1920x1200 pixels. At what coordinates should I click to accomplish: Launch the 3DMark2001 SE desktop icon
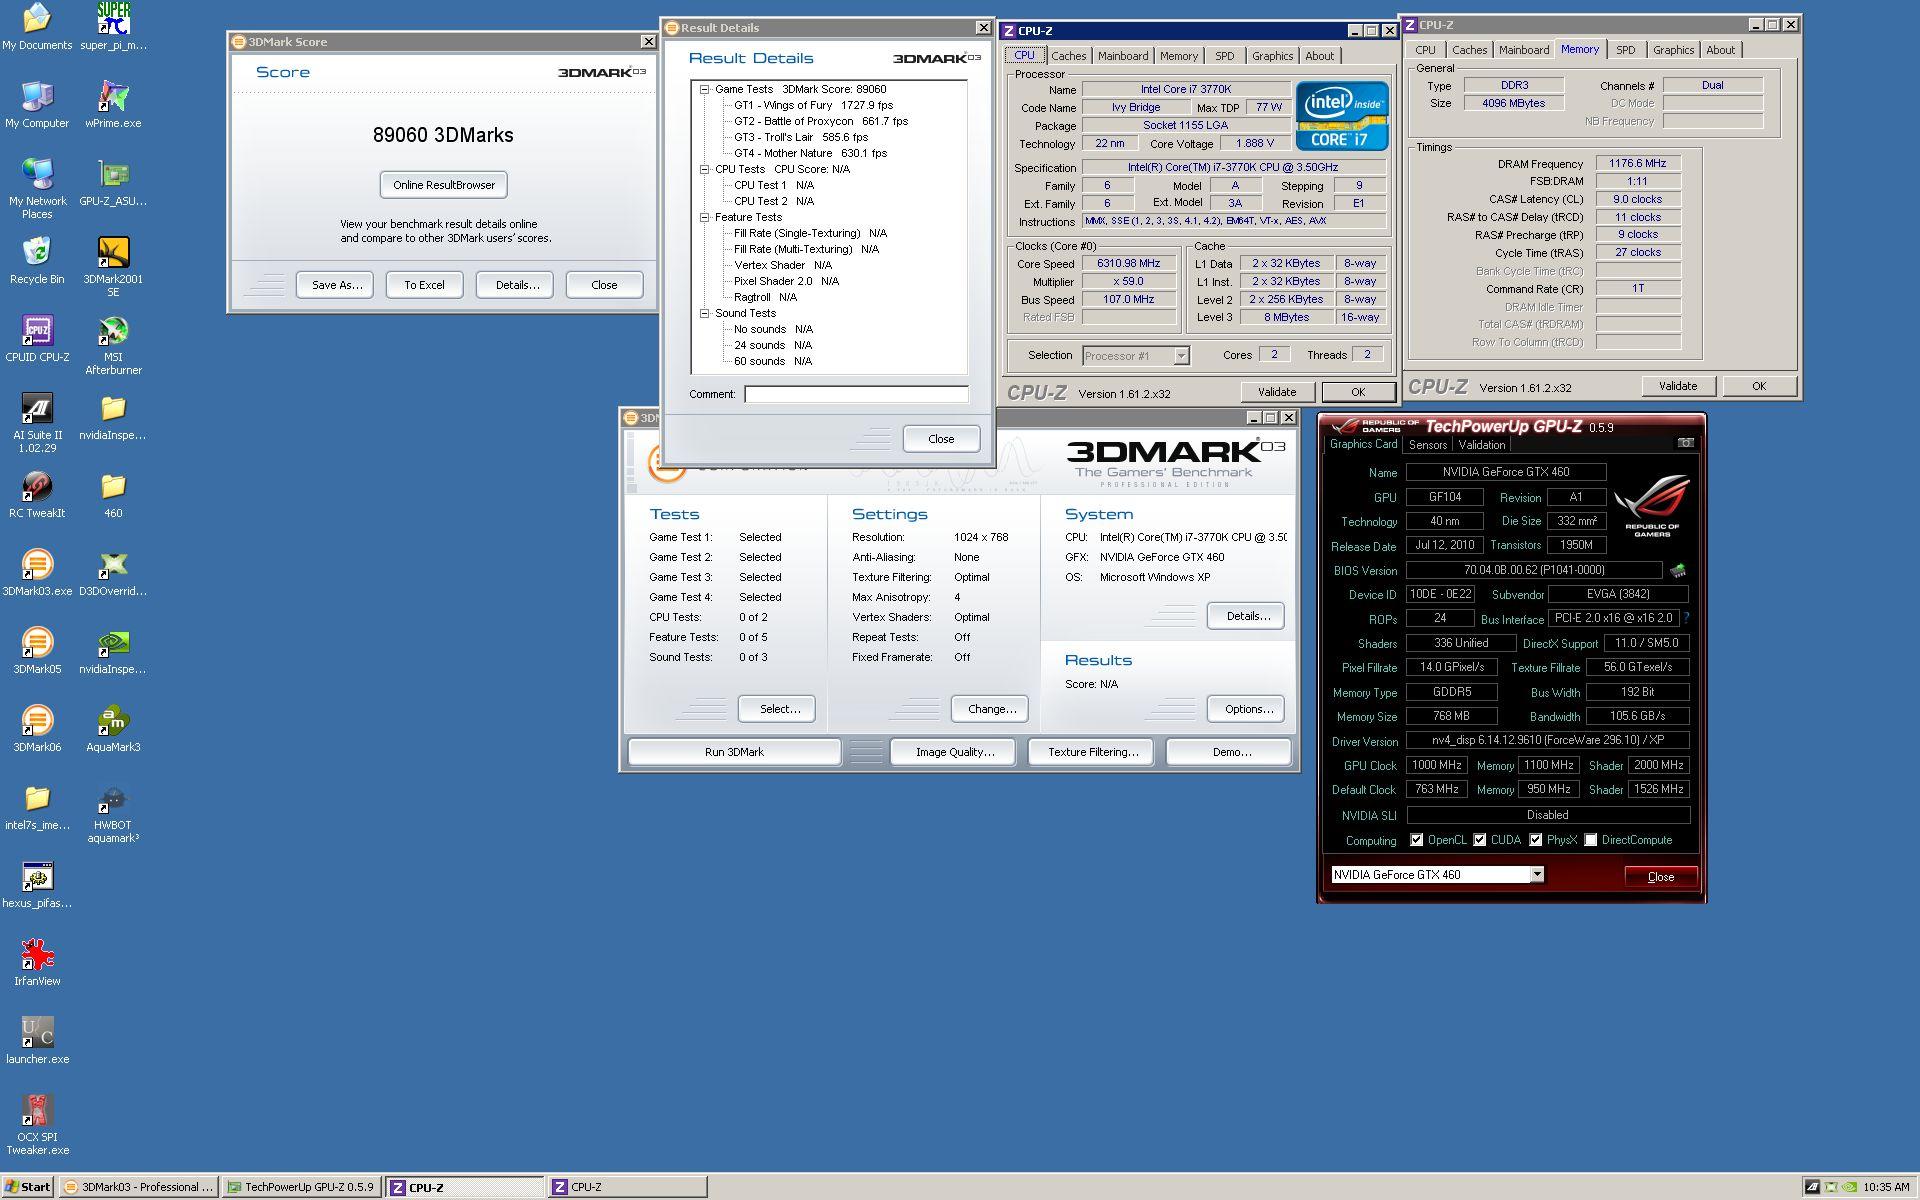[113, 266]
